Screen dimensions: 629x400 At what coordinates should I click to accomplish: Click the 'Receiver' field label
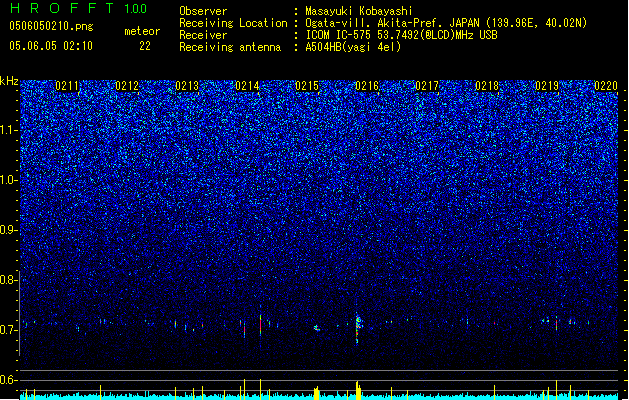(203, 35)
